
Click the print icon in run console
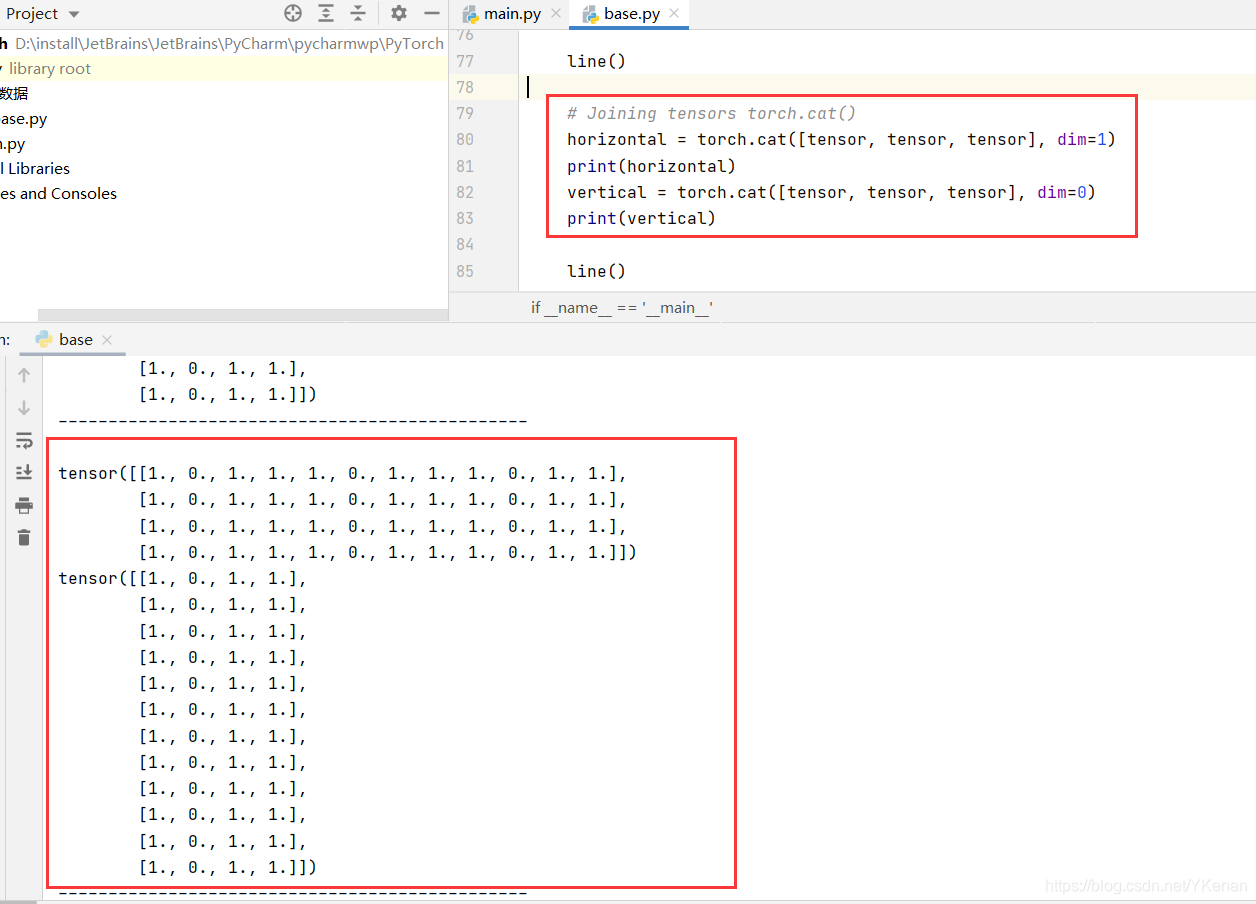24,505
